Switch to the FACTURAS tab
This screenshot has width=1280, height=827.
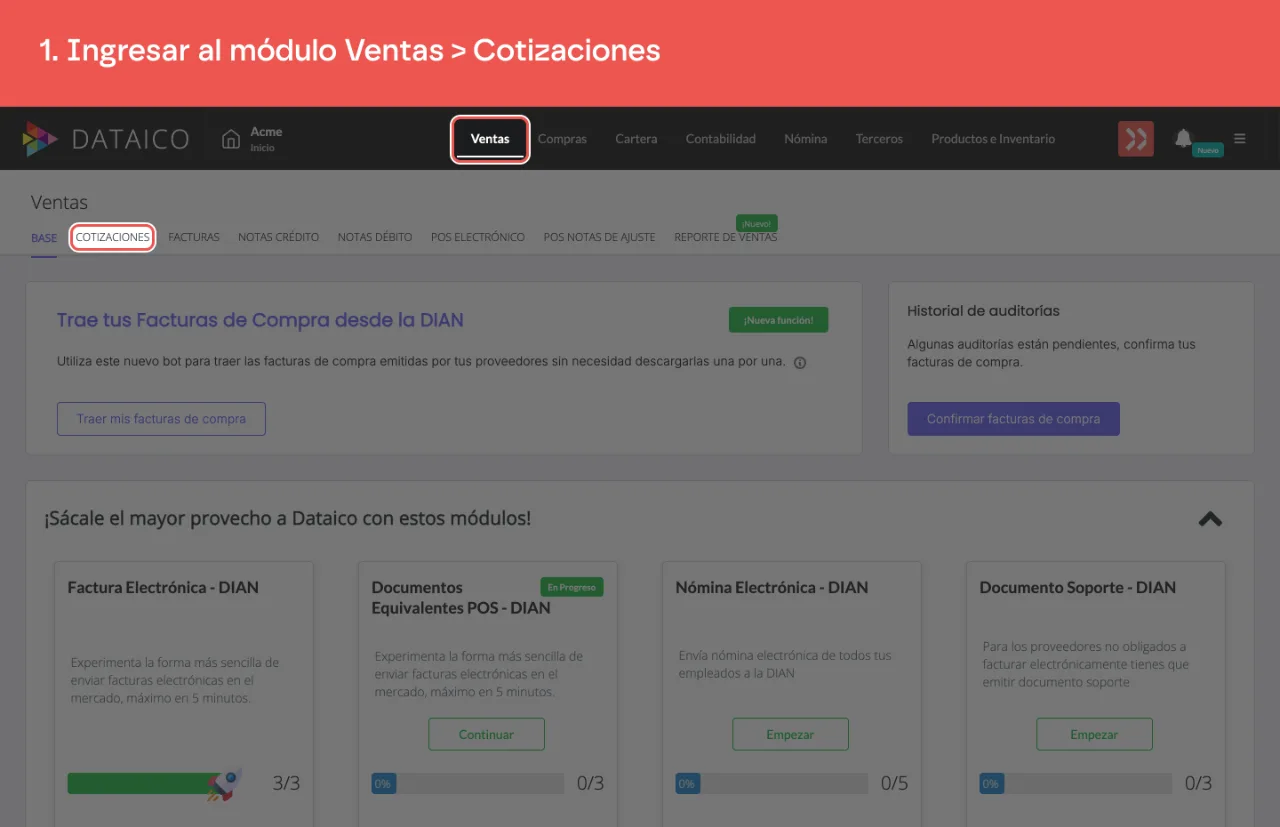click(194, 238)
